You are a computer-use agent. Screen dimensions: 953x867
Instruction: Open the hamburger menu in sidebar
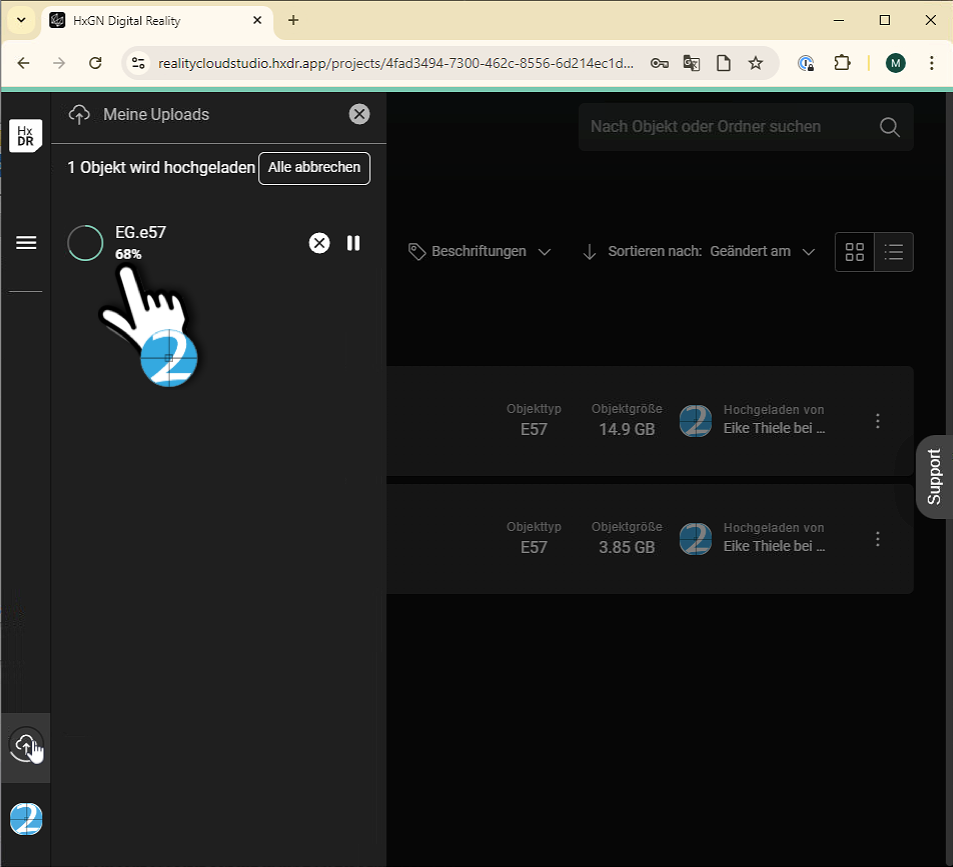[x=26, y=243]
